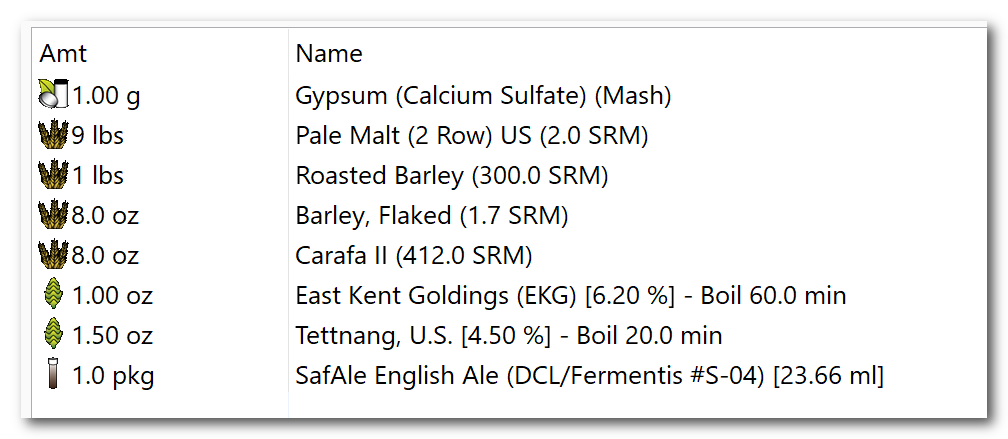Sort by the Amt column header
The image size is (1008, 439).
click(63, 53)
